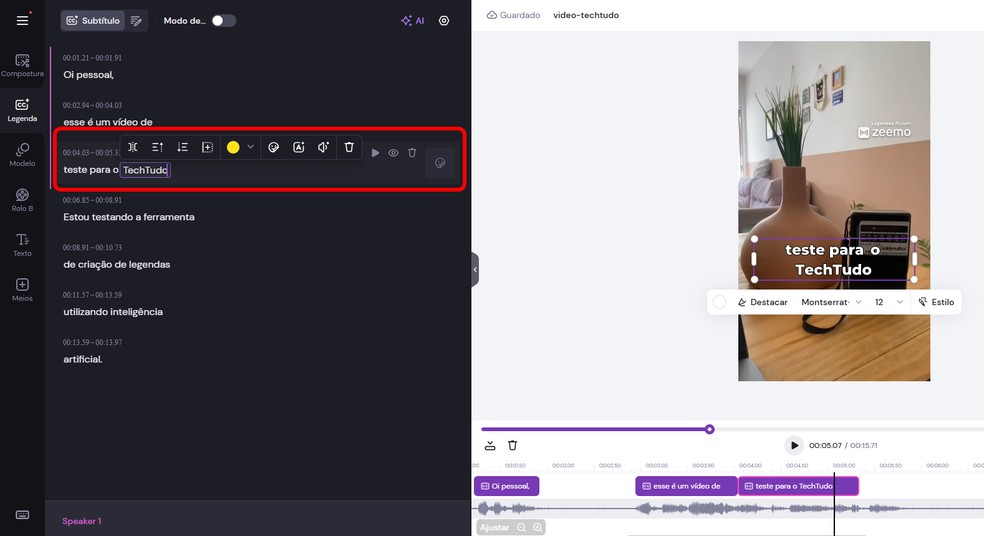Click the Destacar highlight button

click(x=762, y=302)
